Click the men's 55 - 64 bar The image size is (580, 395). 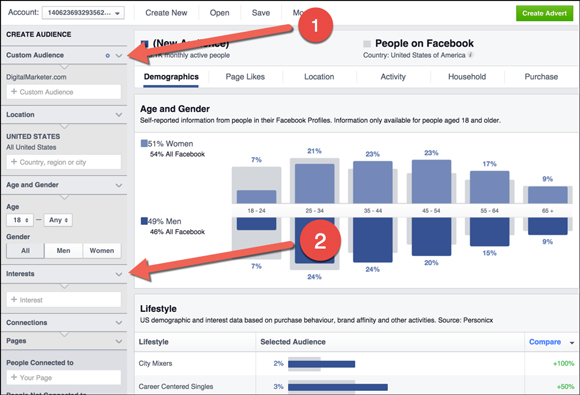coord(489,232)
